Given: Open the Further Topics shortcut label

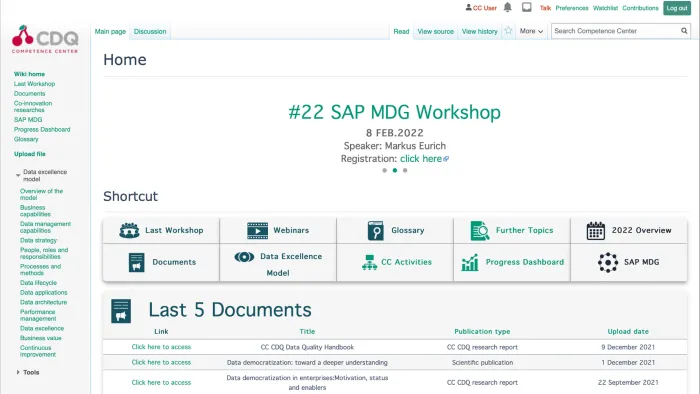Looking at the screenshot, I should [525, 230].
